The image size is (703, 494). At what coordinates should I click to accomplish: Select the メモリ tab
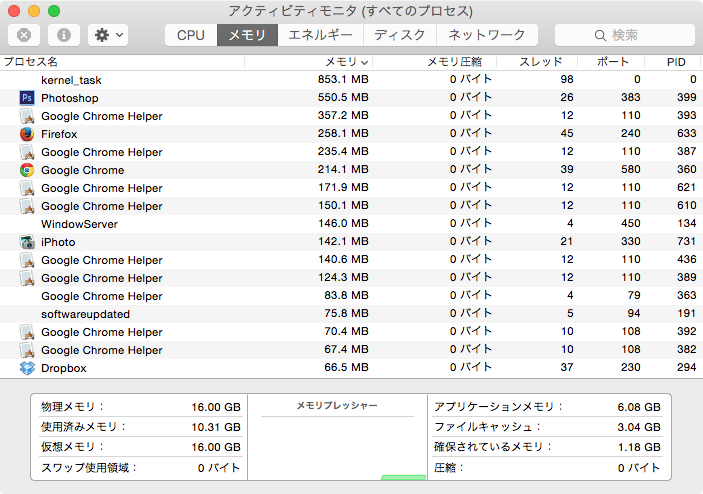pos(247,35)
